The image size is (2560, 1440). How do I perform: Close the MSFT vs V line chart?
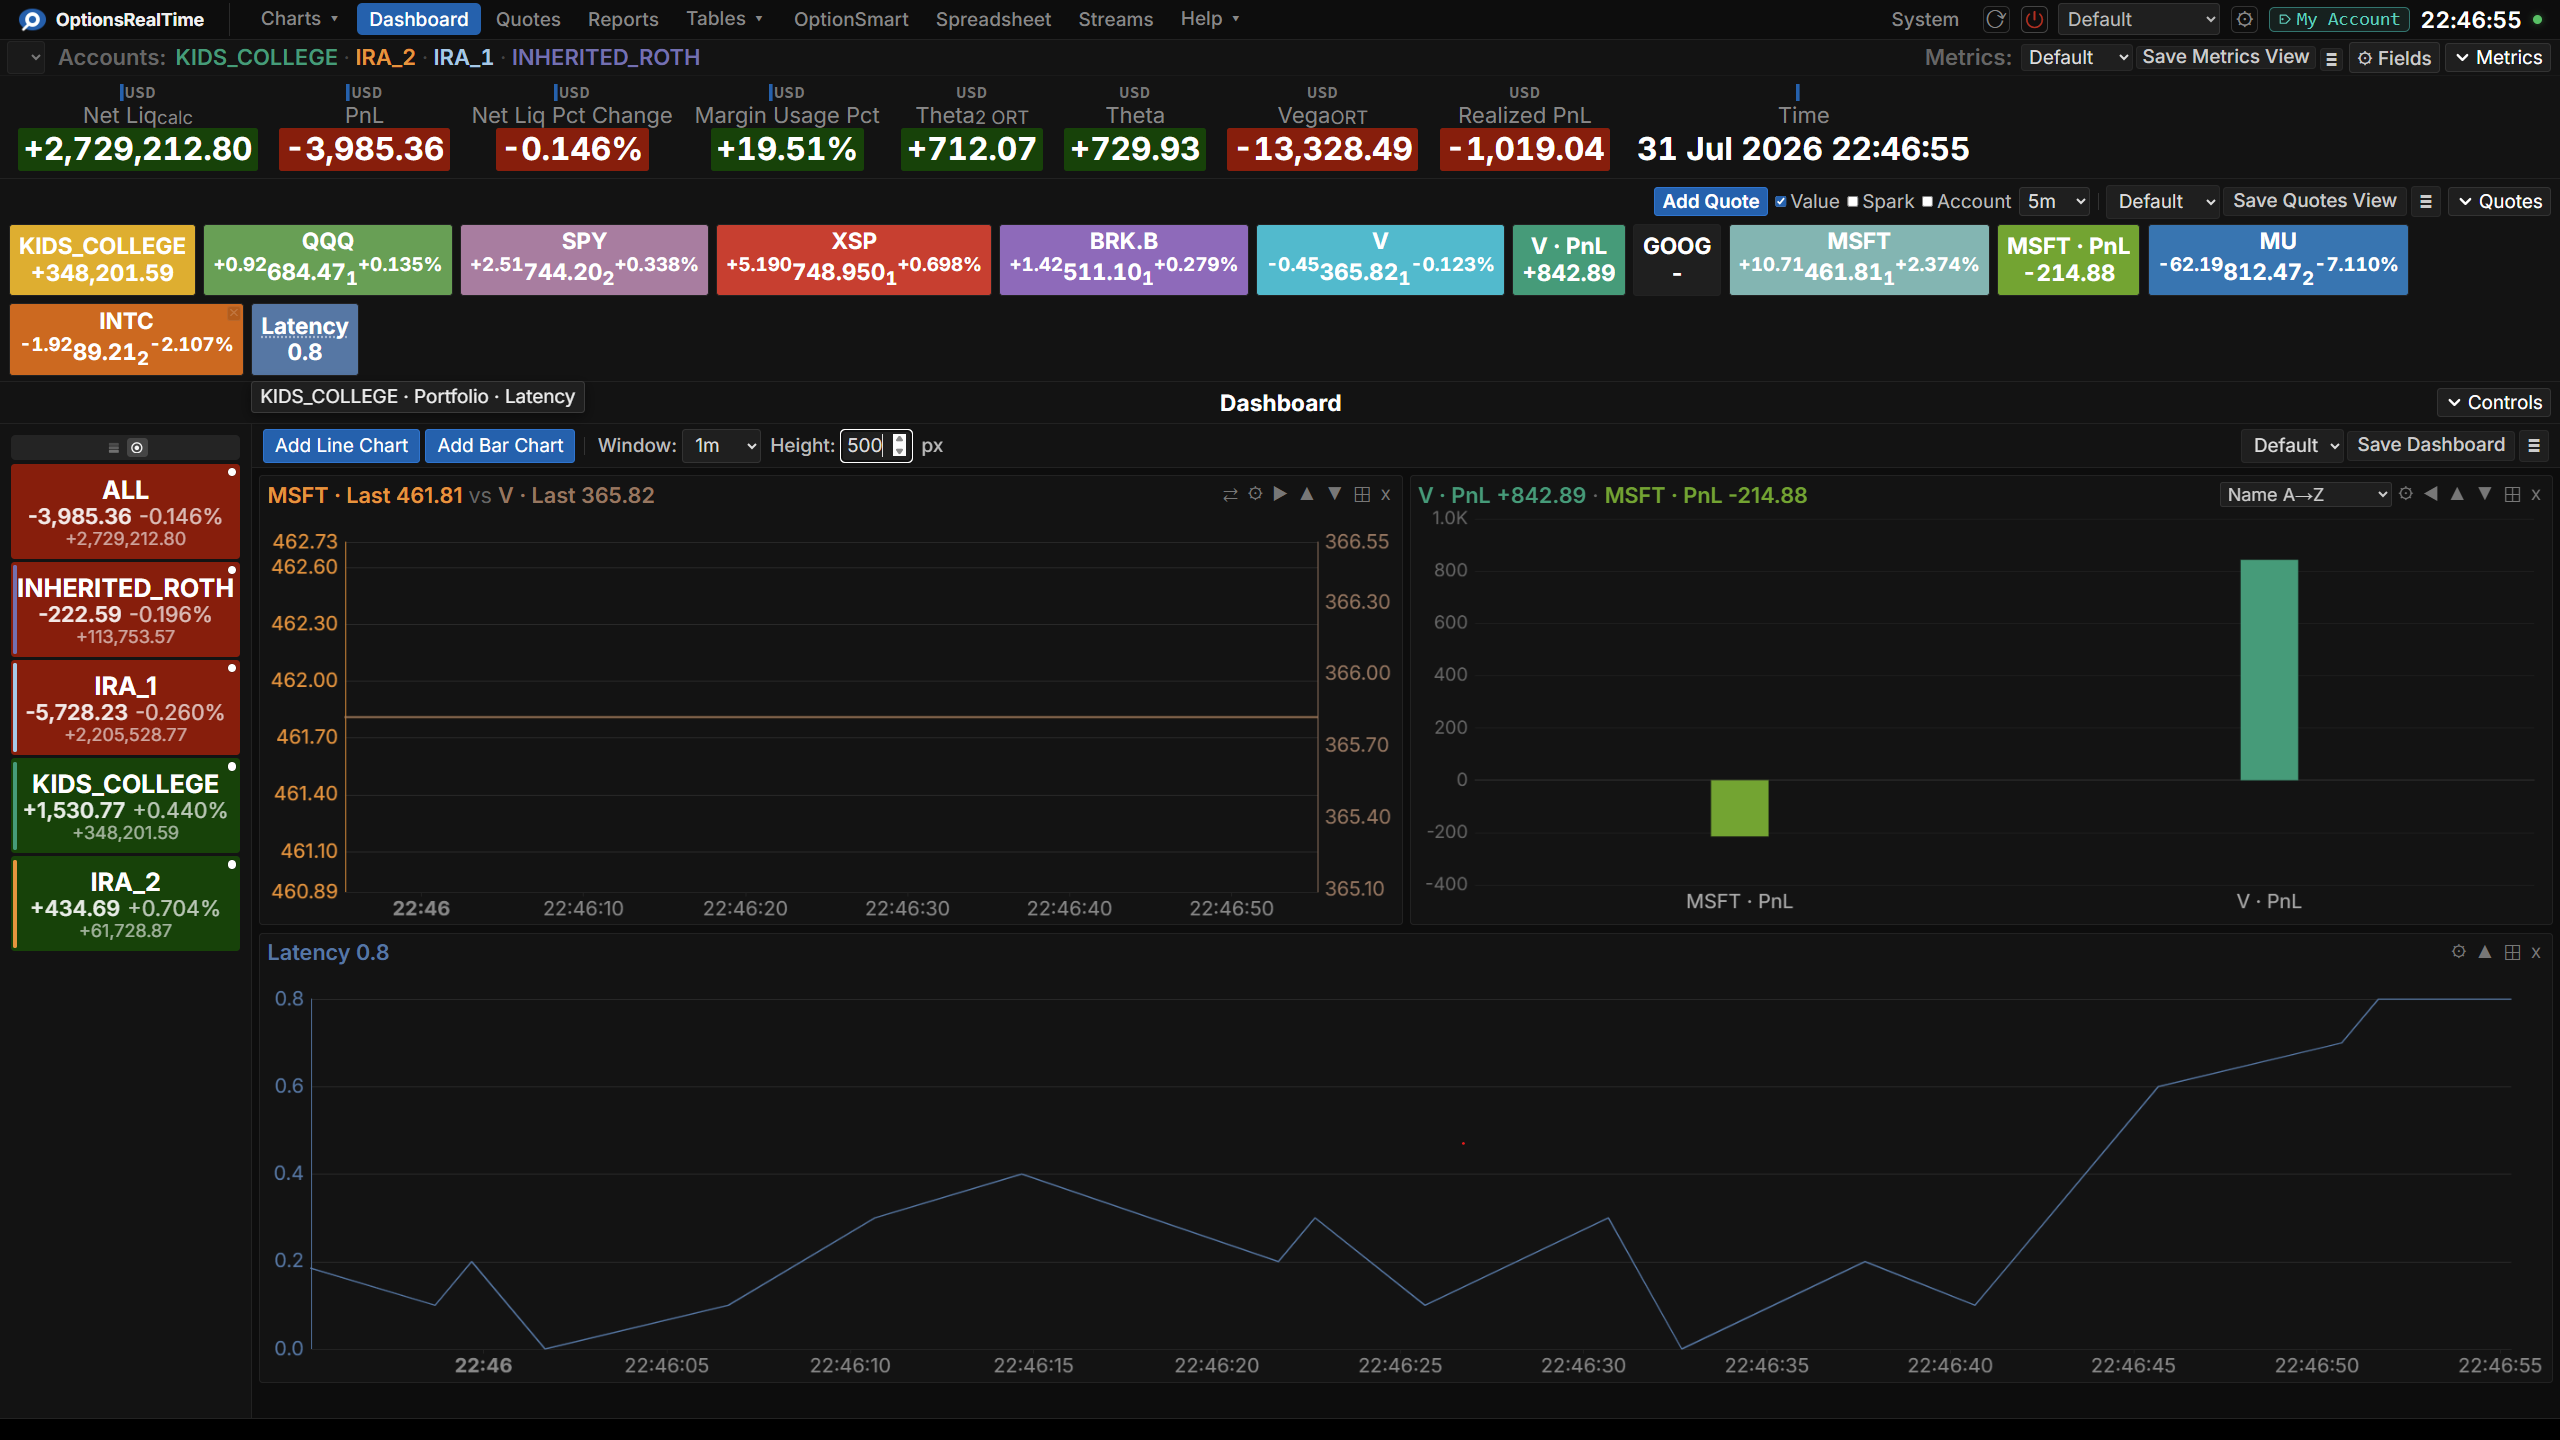tap(1386, 494)
